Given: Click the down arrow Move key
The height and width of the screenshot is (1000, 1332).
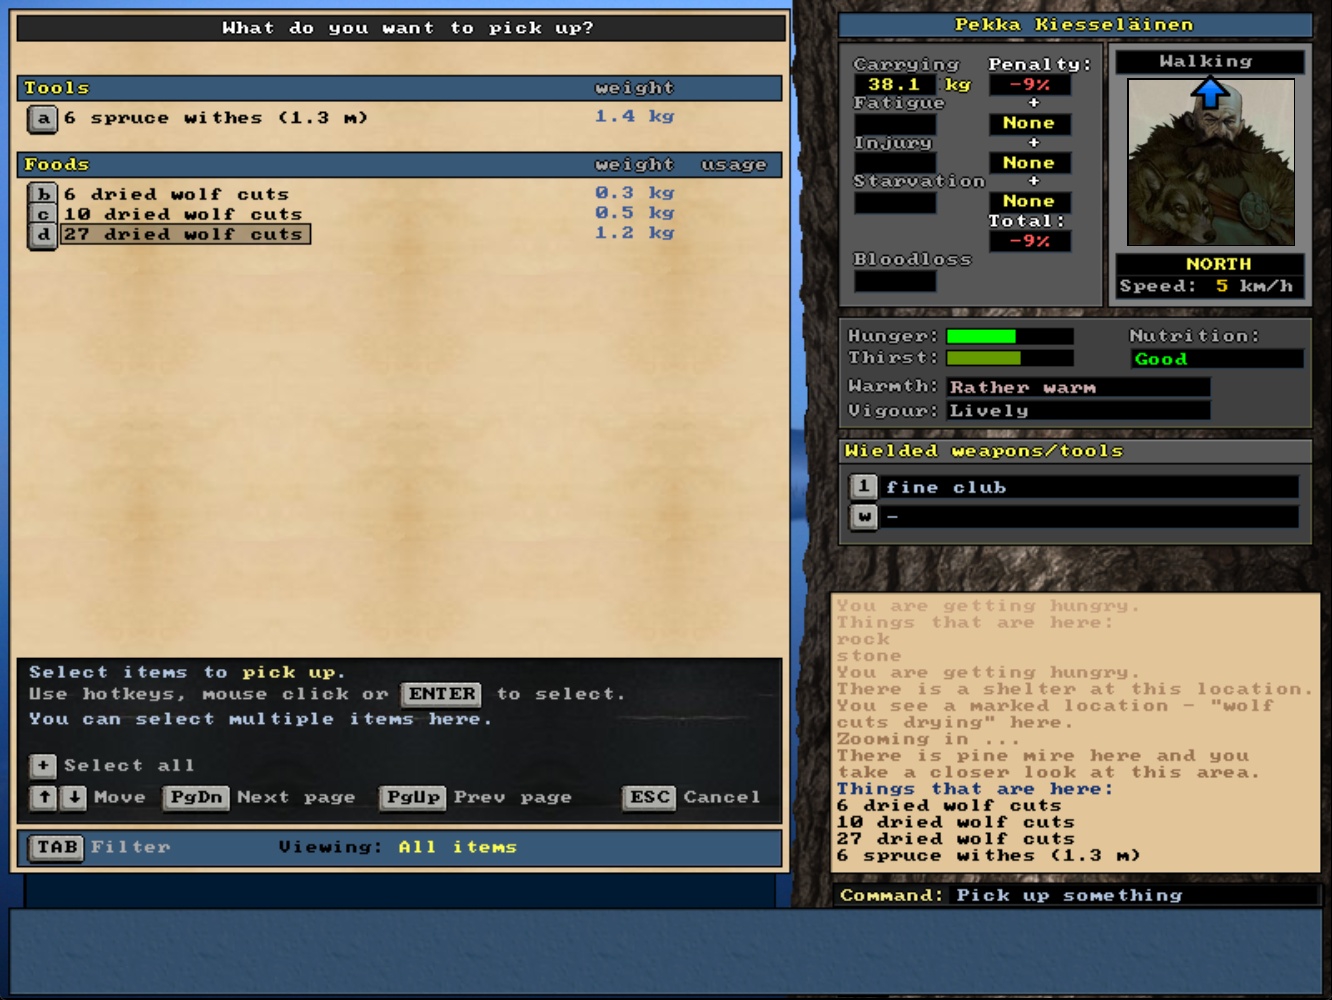Looking at the screenshot, I should (x=74, y=798).
